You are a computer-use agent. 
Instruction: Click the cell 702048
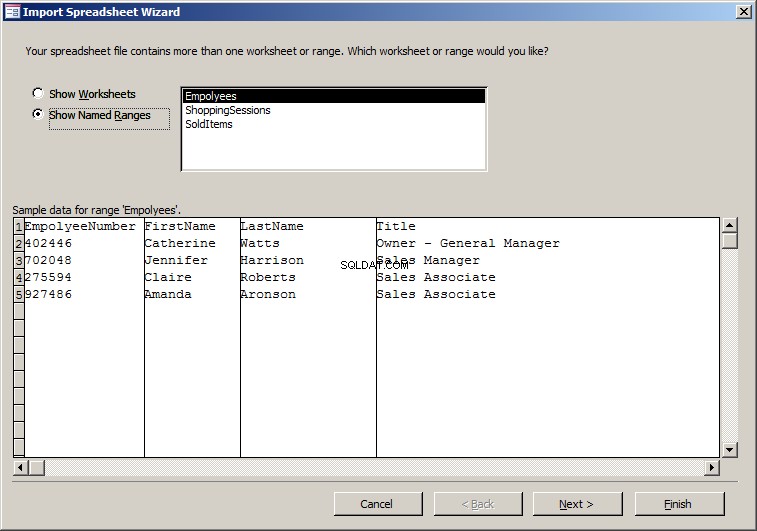[x=84, y=260]
